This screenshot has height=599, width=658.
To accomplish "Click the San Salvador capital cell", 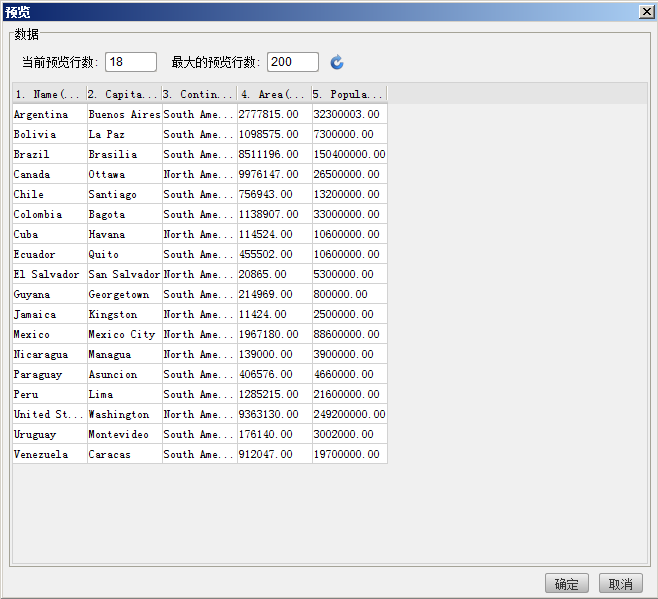I will point(125,274).
